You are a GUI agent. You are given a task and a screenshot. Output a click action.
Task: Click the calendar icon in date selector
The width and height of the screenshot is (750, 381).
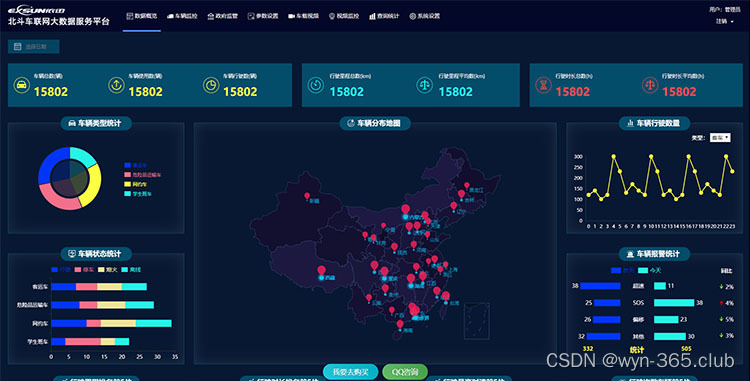coord(18,46)
